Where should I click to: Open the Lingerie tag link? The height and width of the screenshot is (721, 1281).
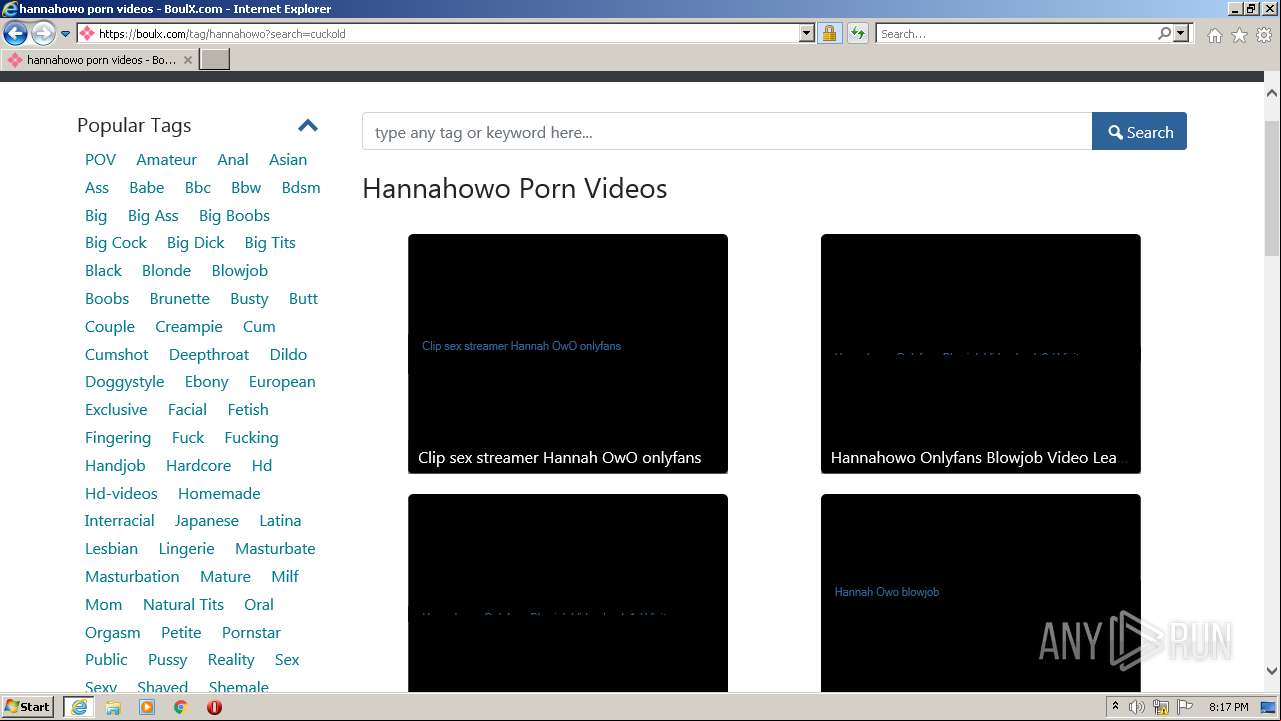pyautogui.click(x=187, y=549)
